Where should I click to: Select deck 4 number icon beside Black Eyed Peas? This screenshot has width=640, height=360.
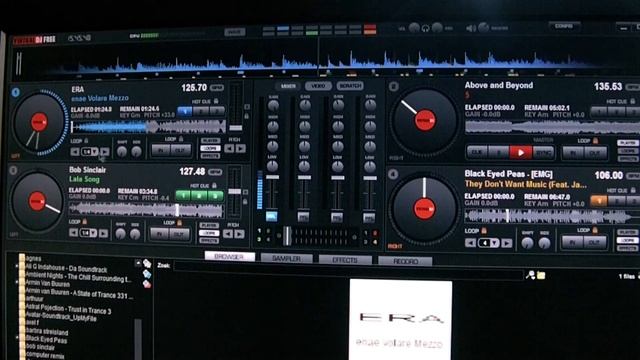pos(393,175)
